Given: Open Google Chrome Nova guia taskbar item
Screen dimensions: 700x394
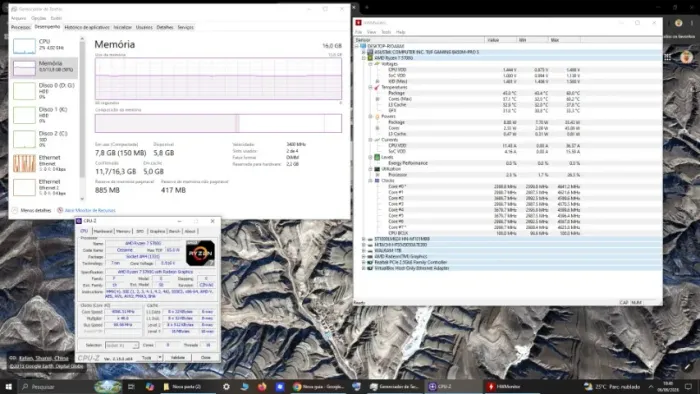Looking at the screenshot, I should [319, 386].
